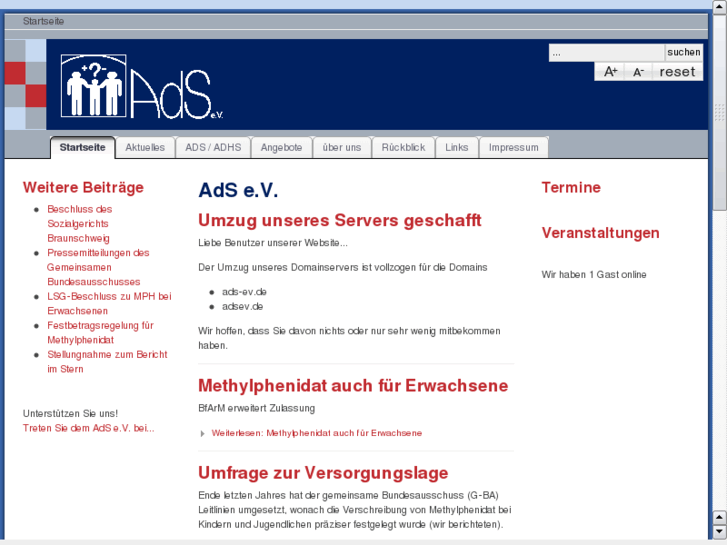
Task: Click the Veranstaltungen heading
Action: pyautogui.click(x=600, y=233)
